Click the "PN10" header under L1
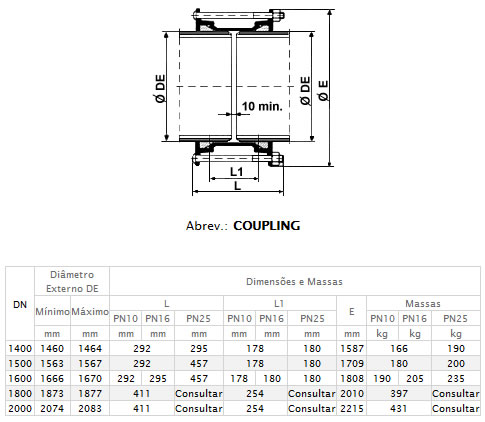The width and height of the screenshot is (485, 422). pyautogui.click(x=239, y=319)
